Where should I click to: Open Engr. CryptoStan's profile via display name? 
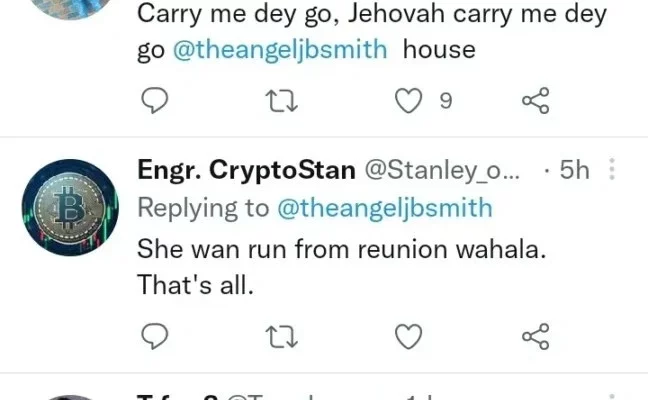[x=245, y=171]
